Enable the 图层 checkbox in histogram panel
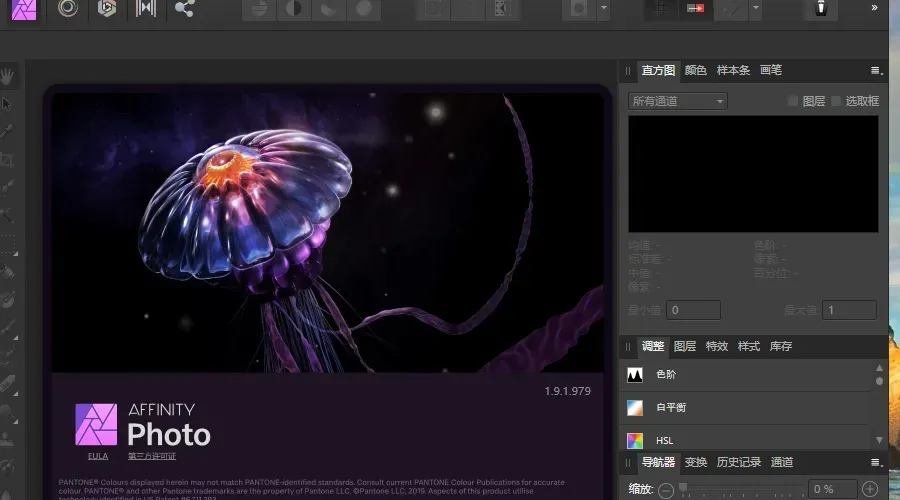The width and height of the screenshot is (900, 500). coord(793,101)
